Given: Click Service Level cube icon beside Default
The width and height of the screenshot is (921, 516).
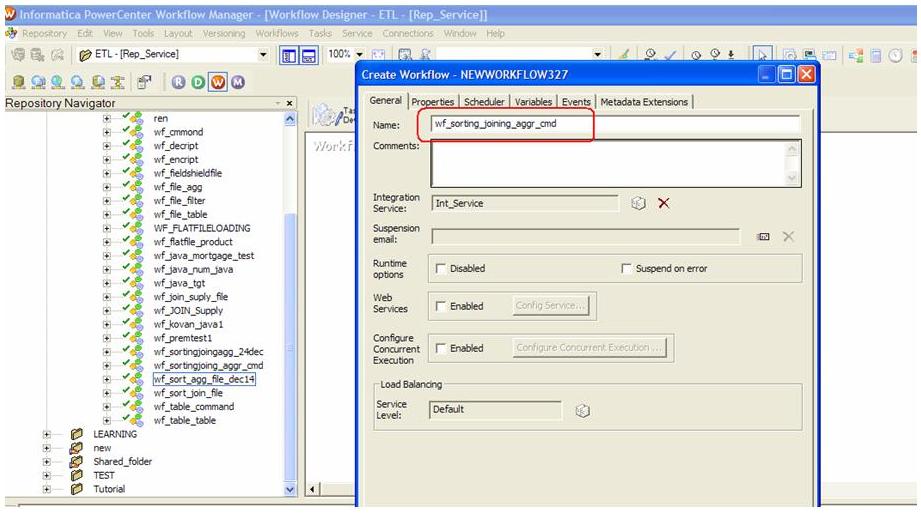Looking at the screenshot, I should pyautogui.click(x=583, y=410).
